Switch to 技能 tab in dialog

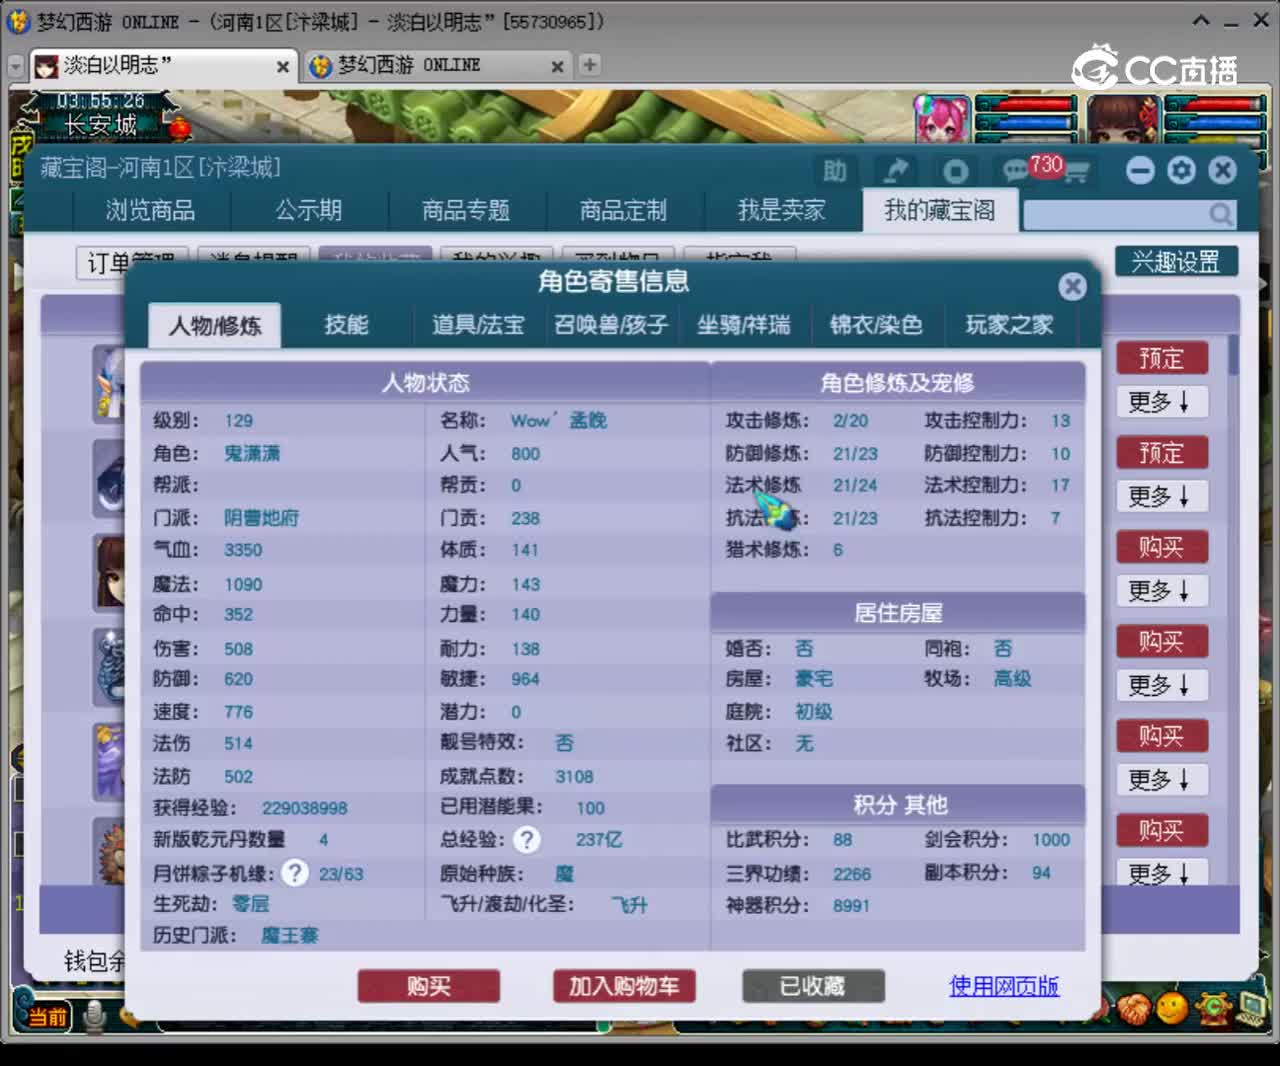pos(347,325)
